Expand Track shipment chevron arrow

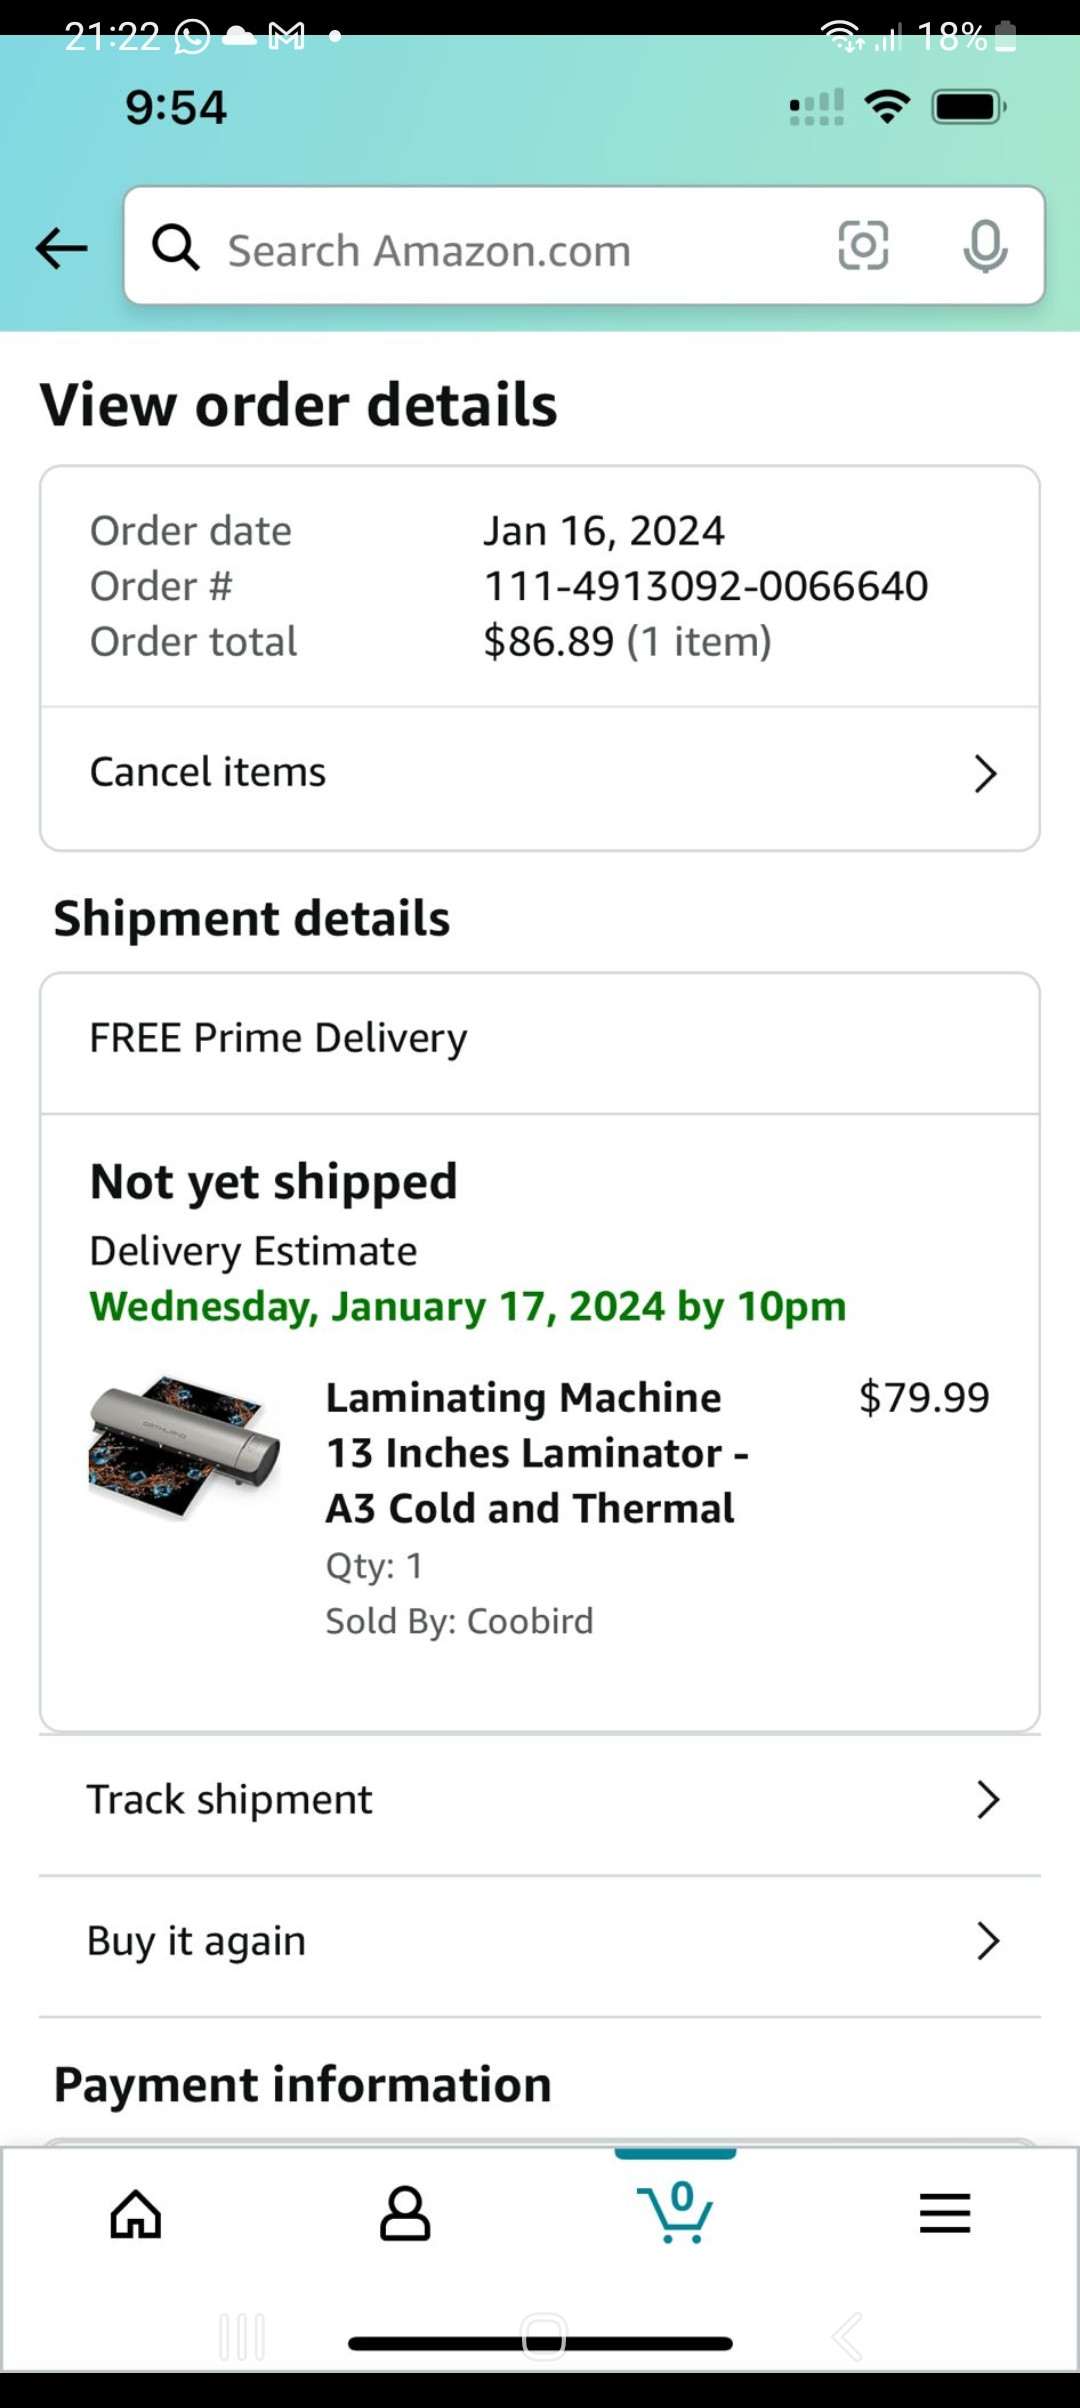988,1799
